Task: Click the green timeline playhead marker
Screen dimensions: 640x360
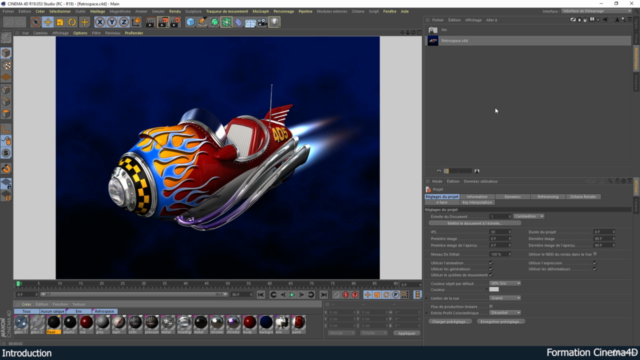Action: point(18,284)
